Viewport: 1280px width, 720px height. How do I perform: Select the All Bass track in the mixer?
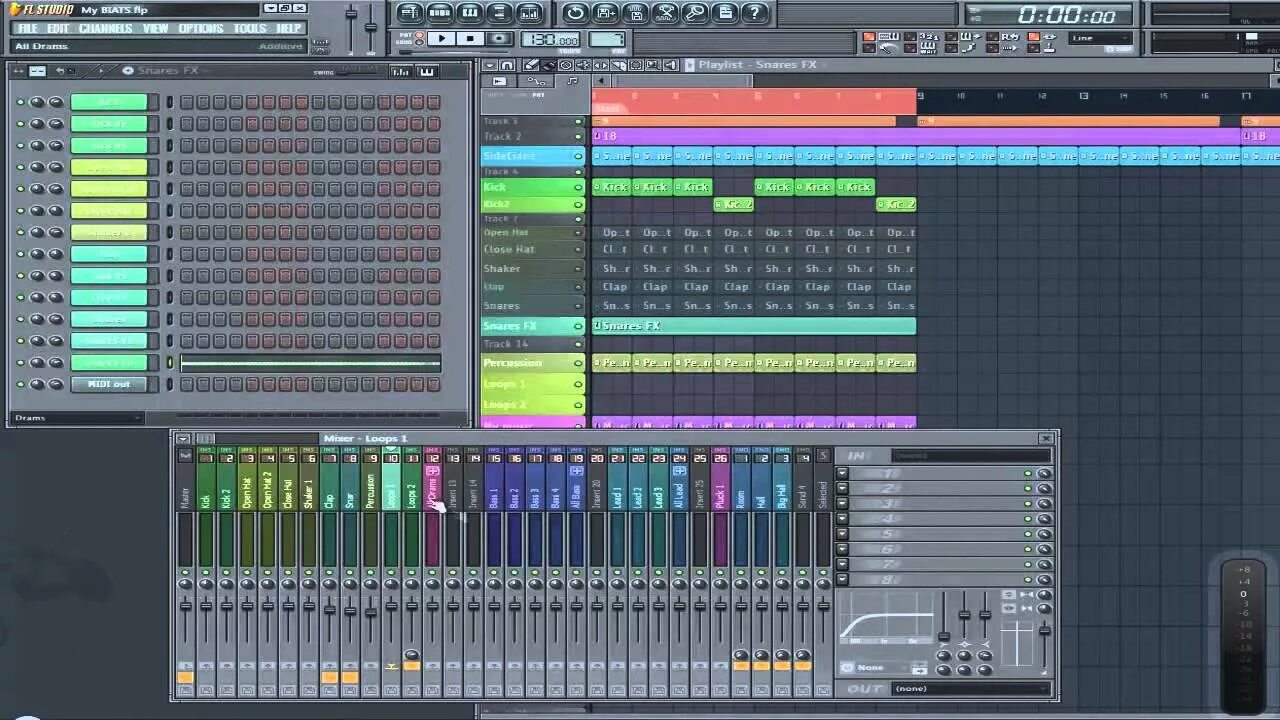(x=576, y=493)
